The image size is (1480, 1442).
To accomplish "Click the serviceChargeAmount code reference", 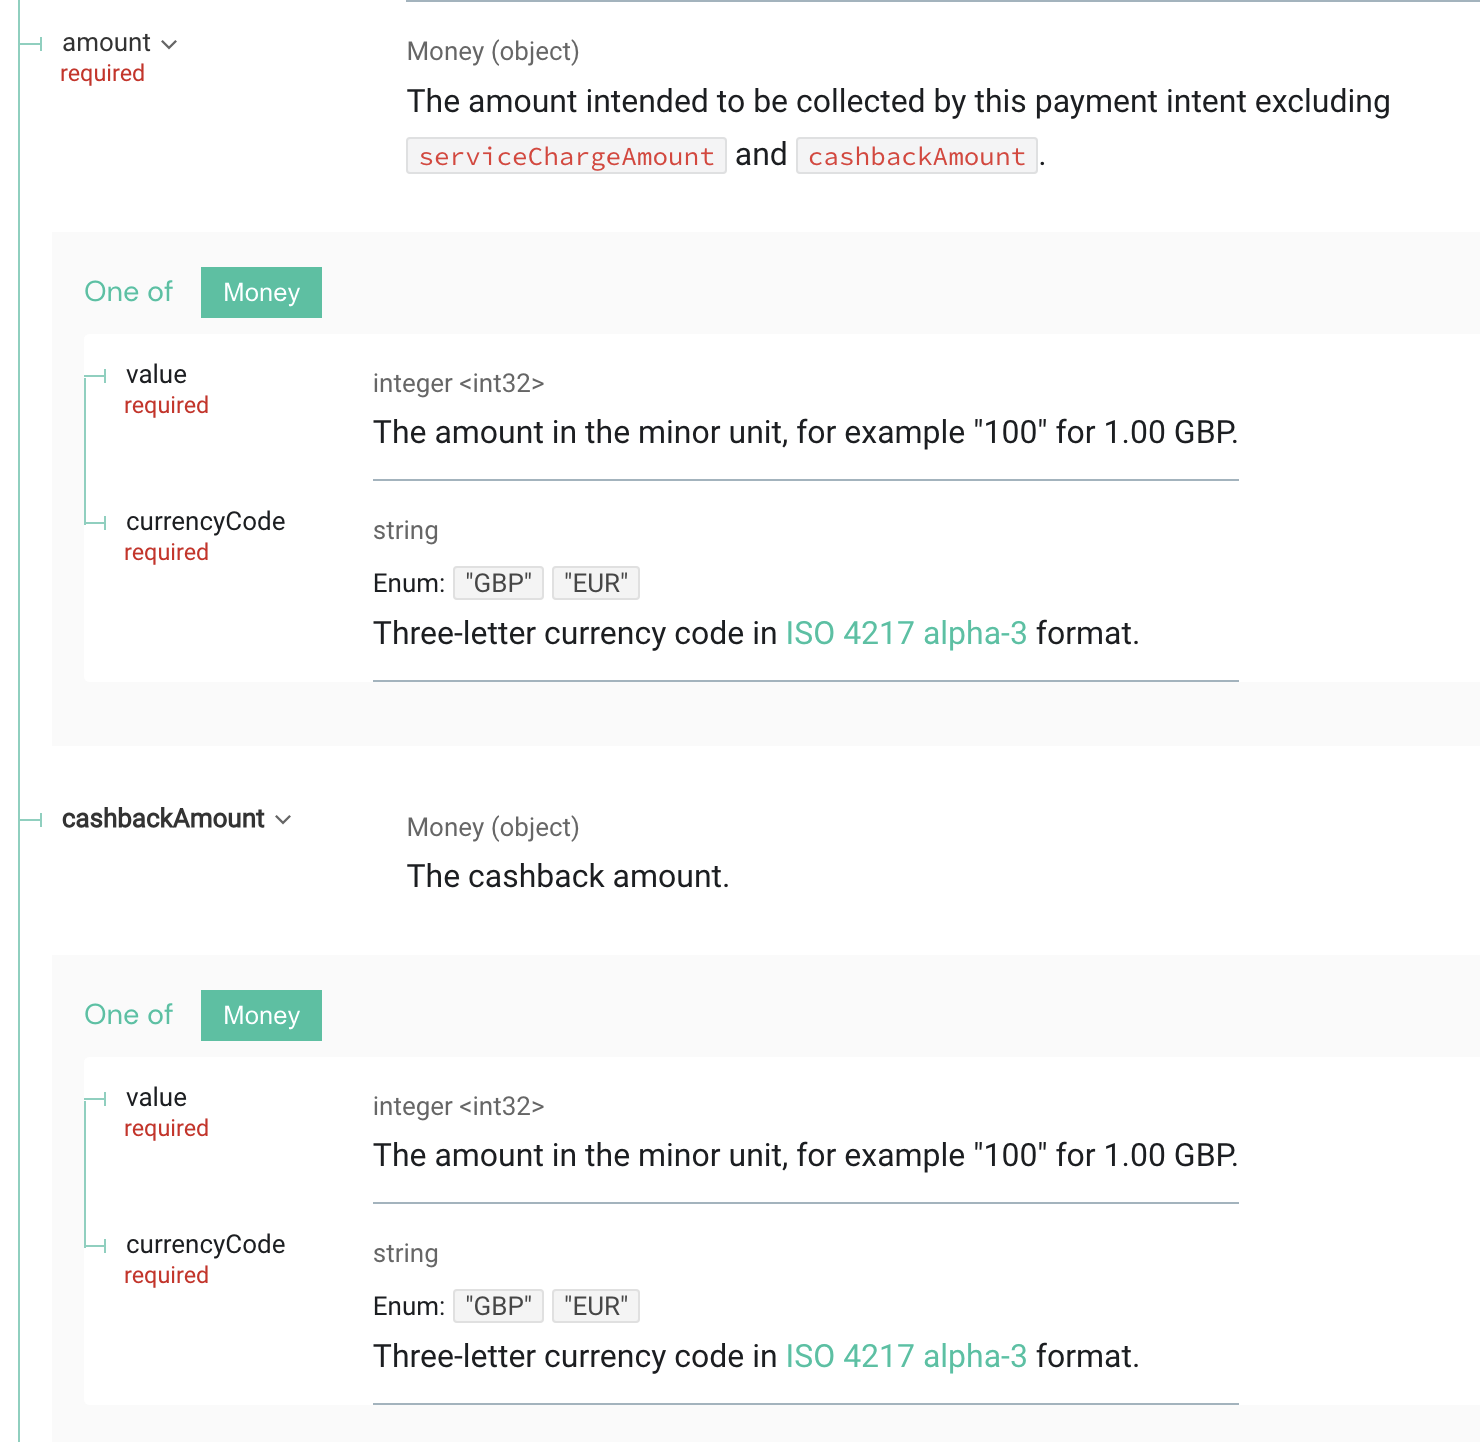I will click(x=565, y=156).
